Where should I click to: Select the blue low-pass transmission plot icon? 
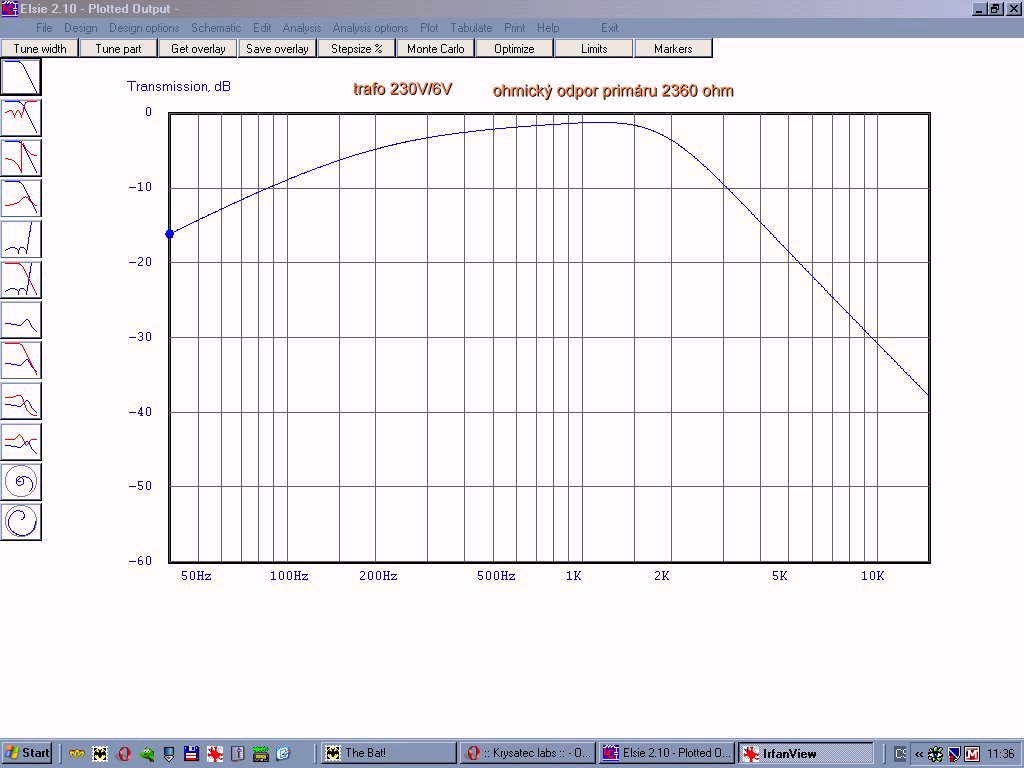(21, 77)
